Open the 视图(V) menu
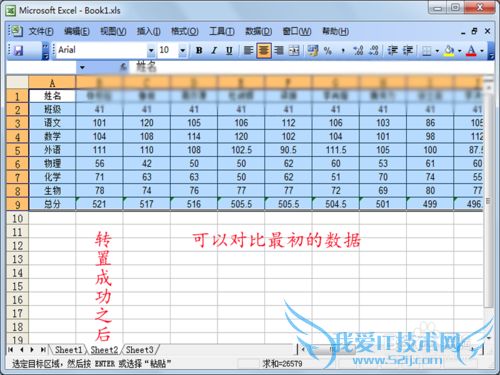 coord(113,31)
